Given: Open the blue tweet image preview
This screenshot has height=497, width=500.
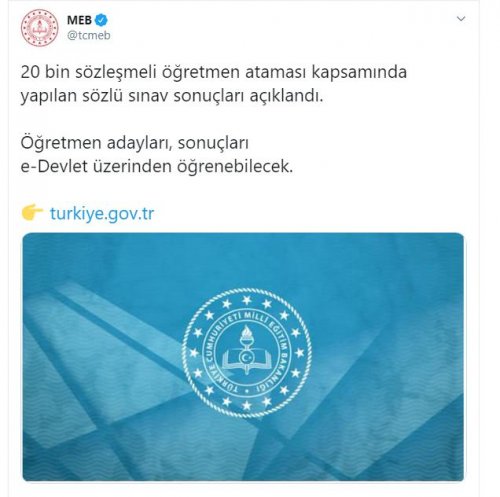Looking at the screenshot, I should click(243, 357).
